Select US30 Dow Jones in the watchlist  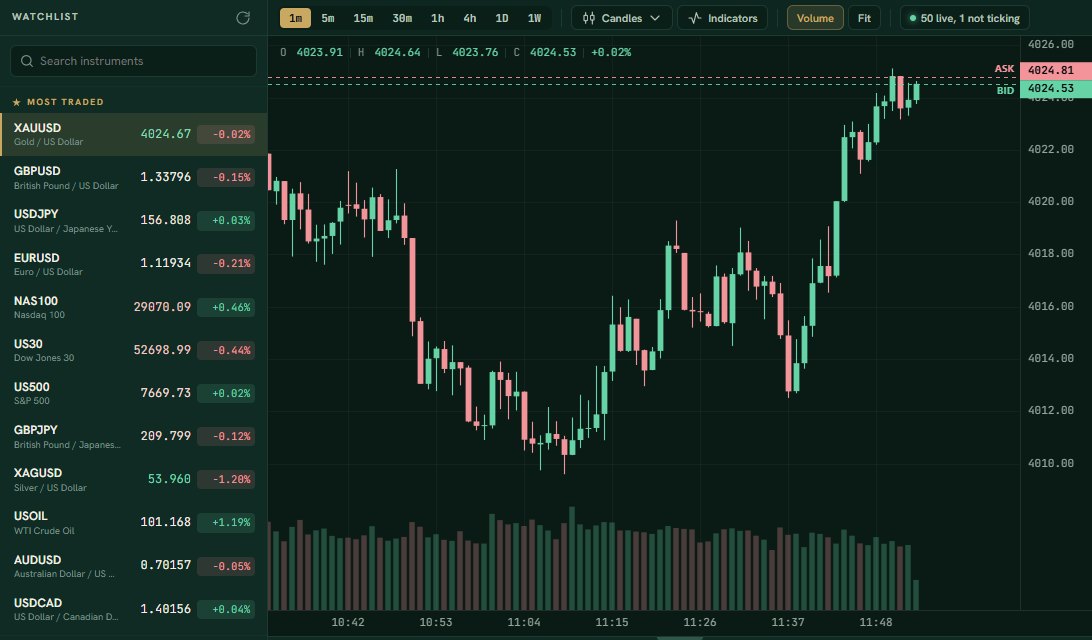pos(134,350)
